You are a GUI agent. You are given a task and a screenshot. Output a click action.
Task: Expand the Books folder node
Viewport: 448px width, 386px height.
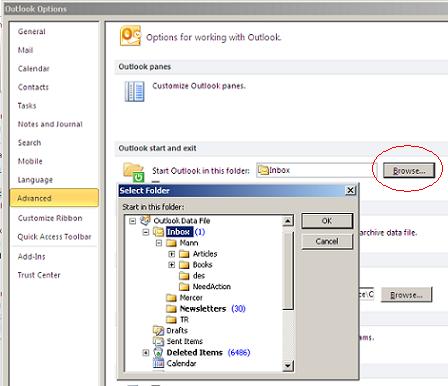[172, 265]
